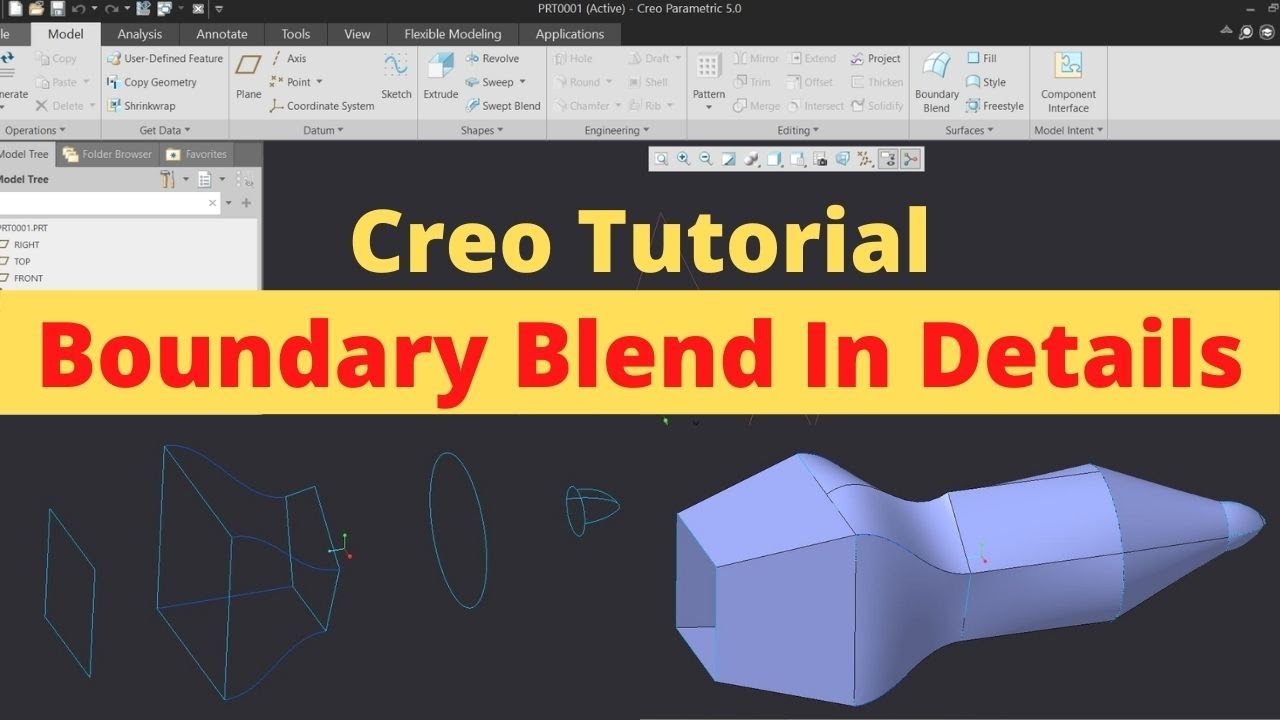The width and height of the screenshot is (1280, 720).
Task: Launch the Freestyle tool
Action: (995, 106)
